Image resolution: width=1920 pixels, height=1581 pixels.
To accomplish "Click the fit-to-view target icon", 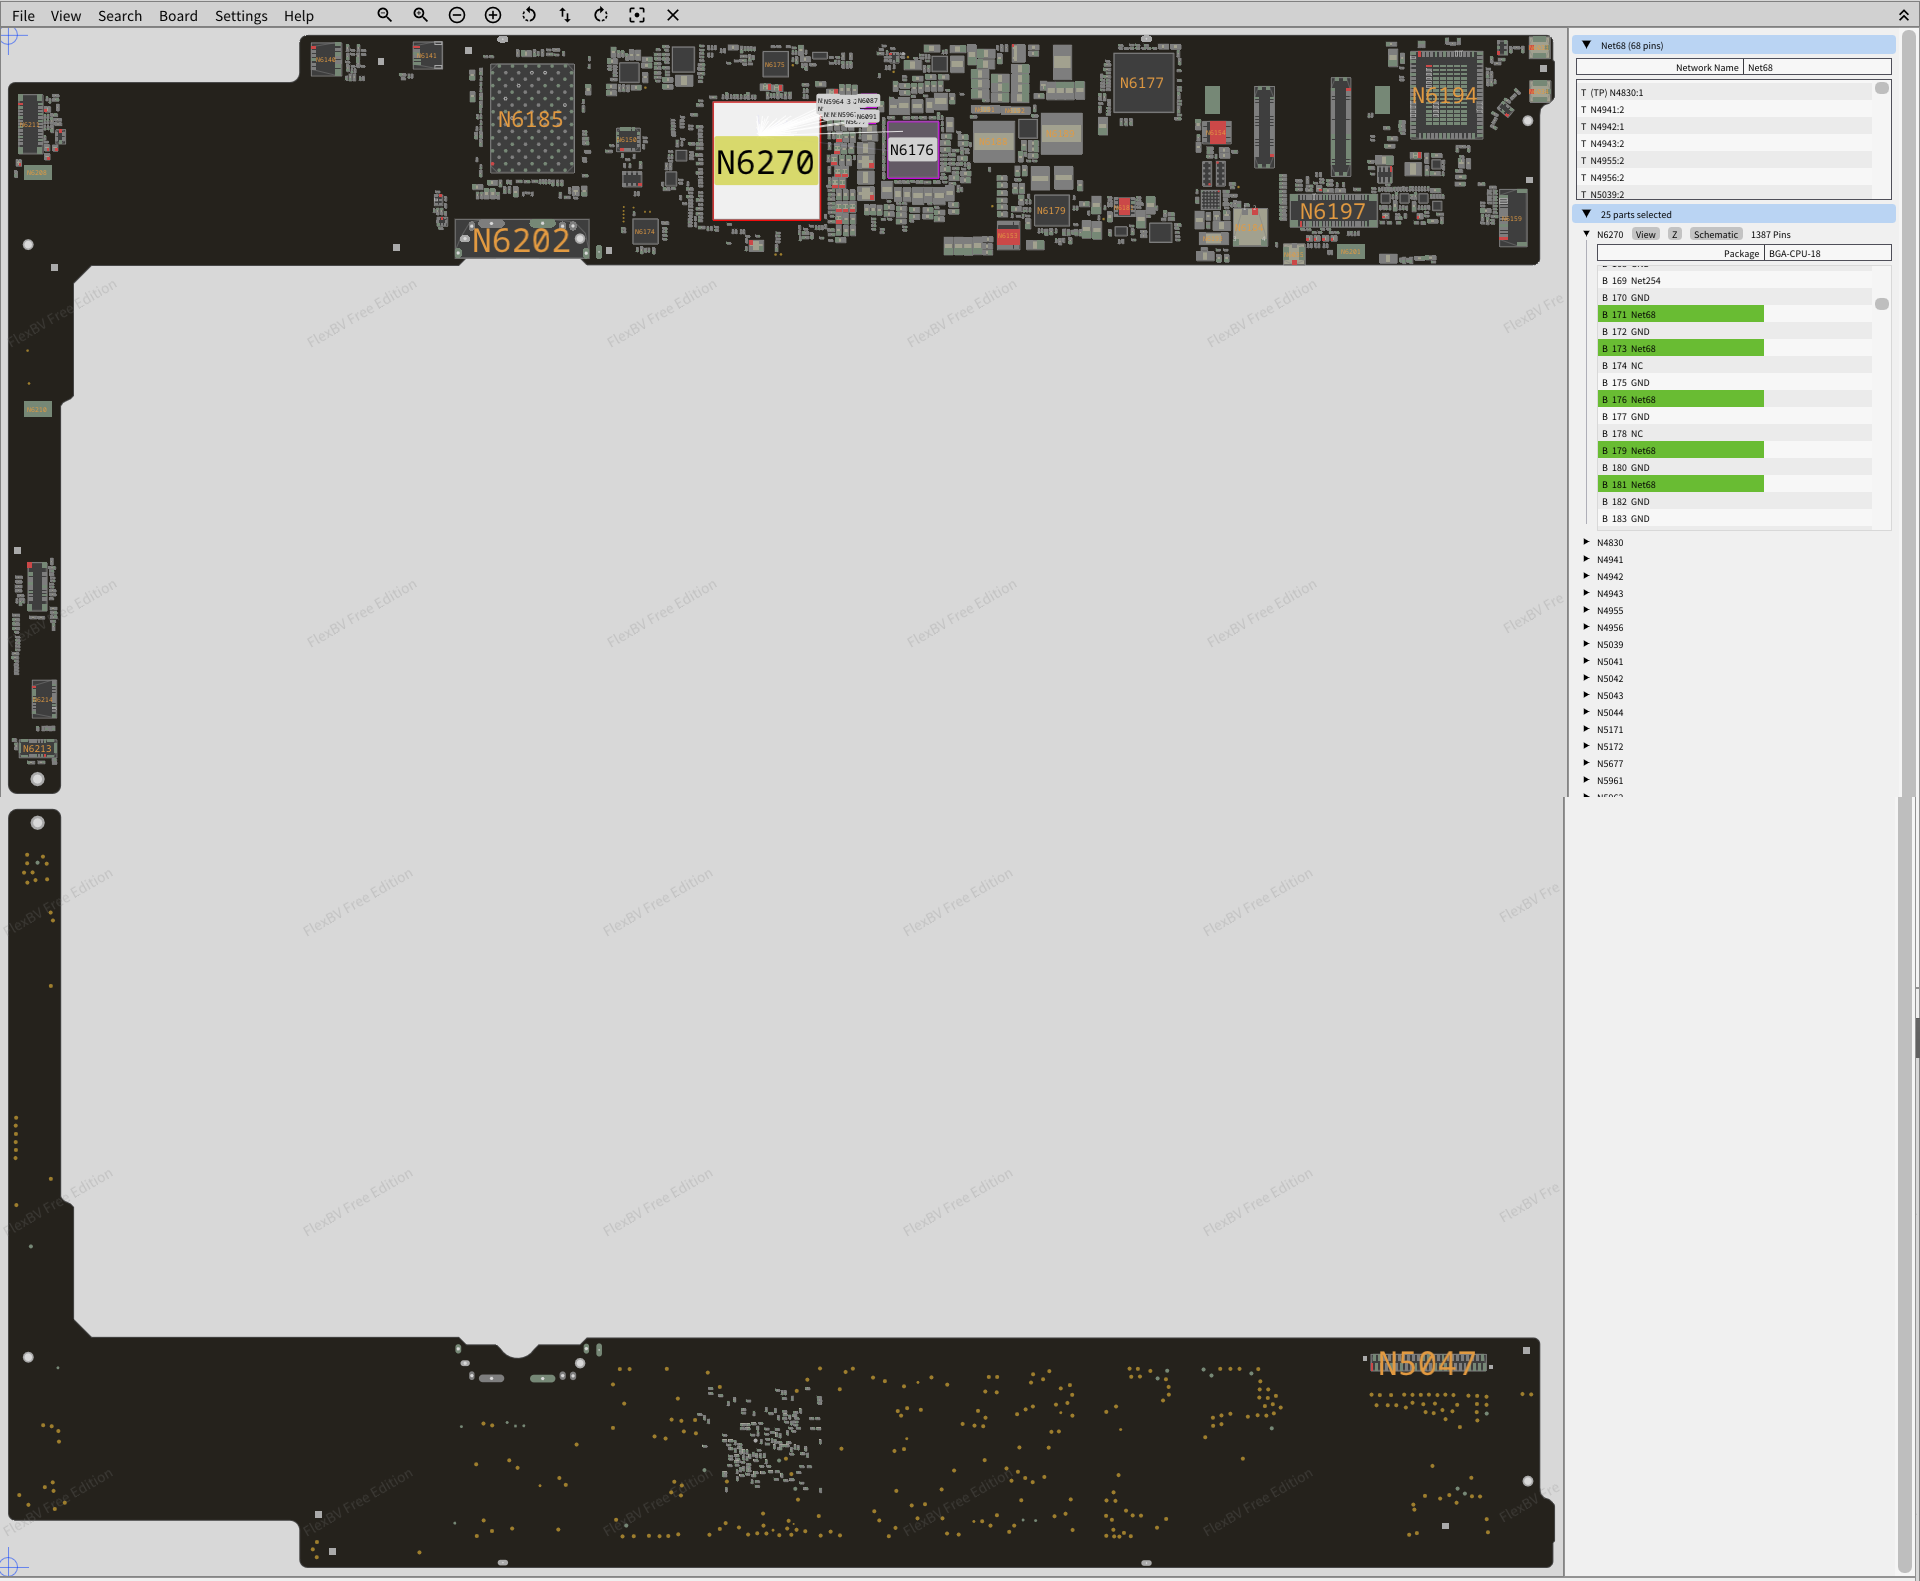I will [x=637, y=15].
